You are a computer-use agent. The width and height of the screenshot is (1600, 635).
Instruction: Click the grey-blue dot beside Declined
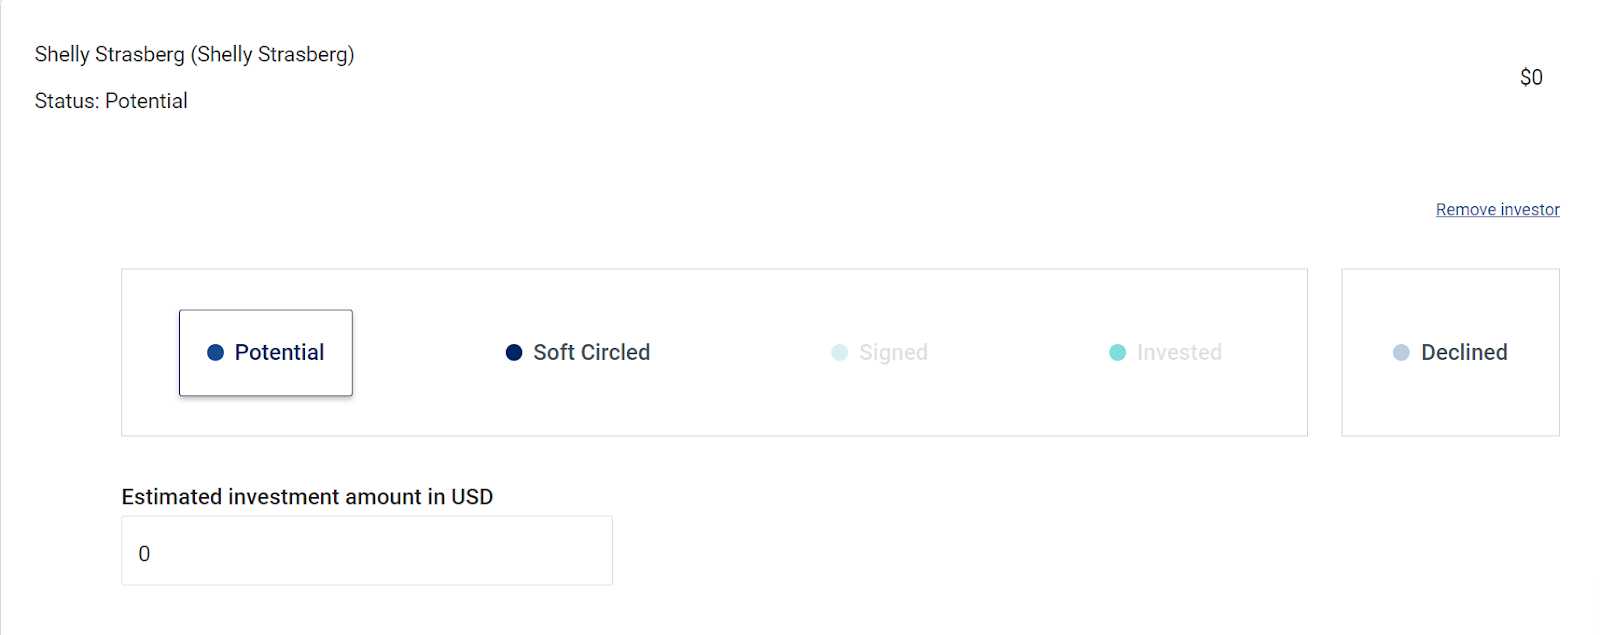point(1401,352)
